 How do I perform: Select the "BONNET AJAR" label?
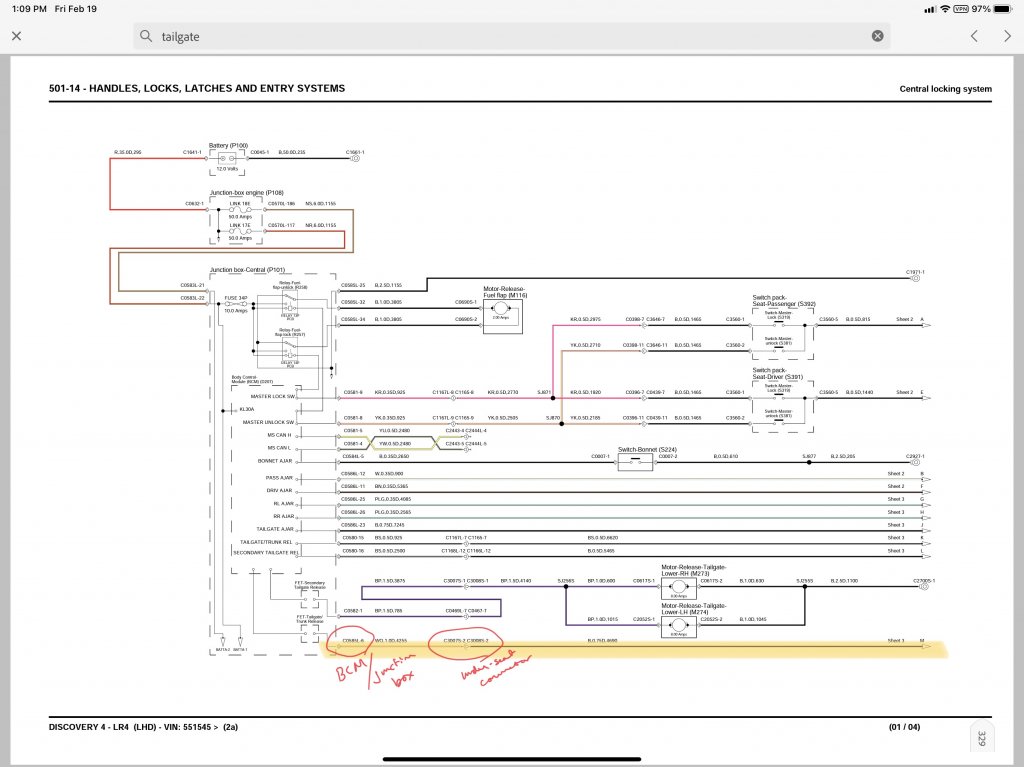click(x=275, y=461)
